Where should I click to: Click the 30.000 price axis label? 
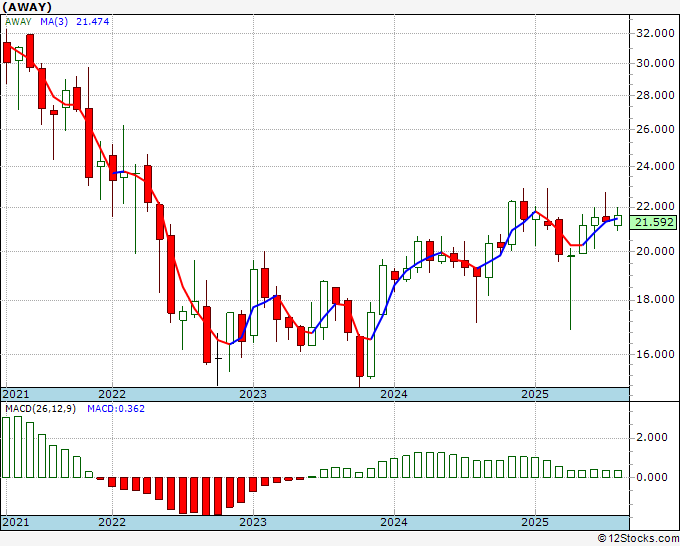click(655, 63)
